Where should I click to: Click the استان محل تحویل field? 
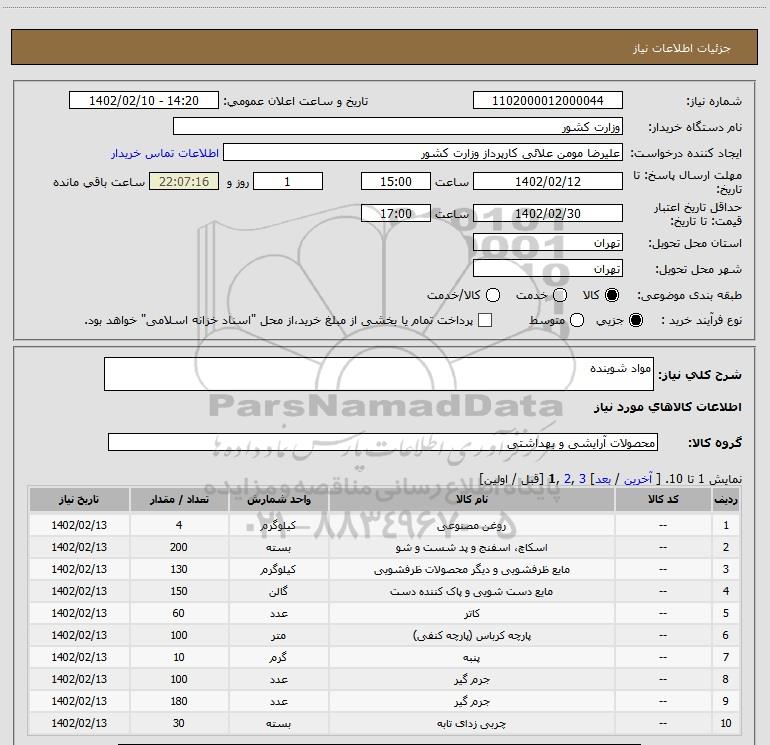coord(548,242)
